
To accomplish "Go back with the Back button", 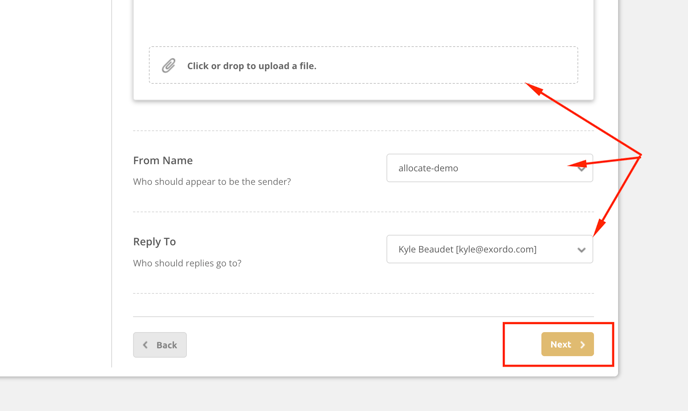I will (x=160, y=345).
